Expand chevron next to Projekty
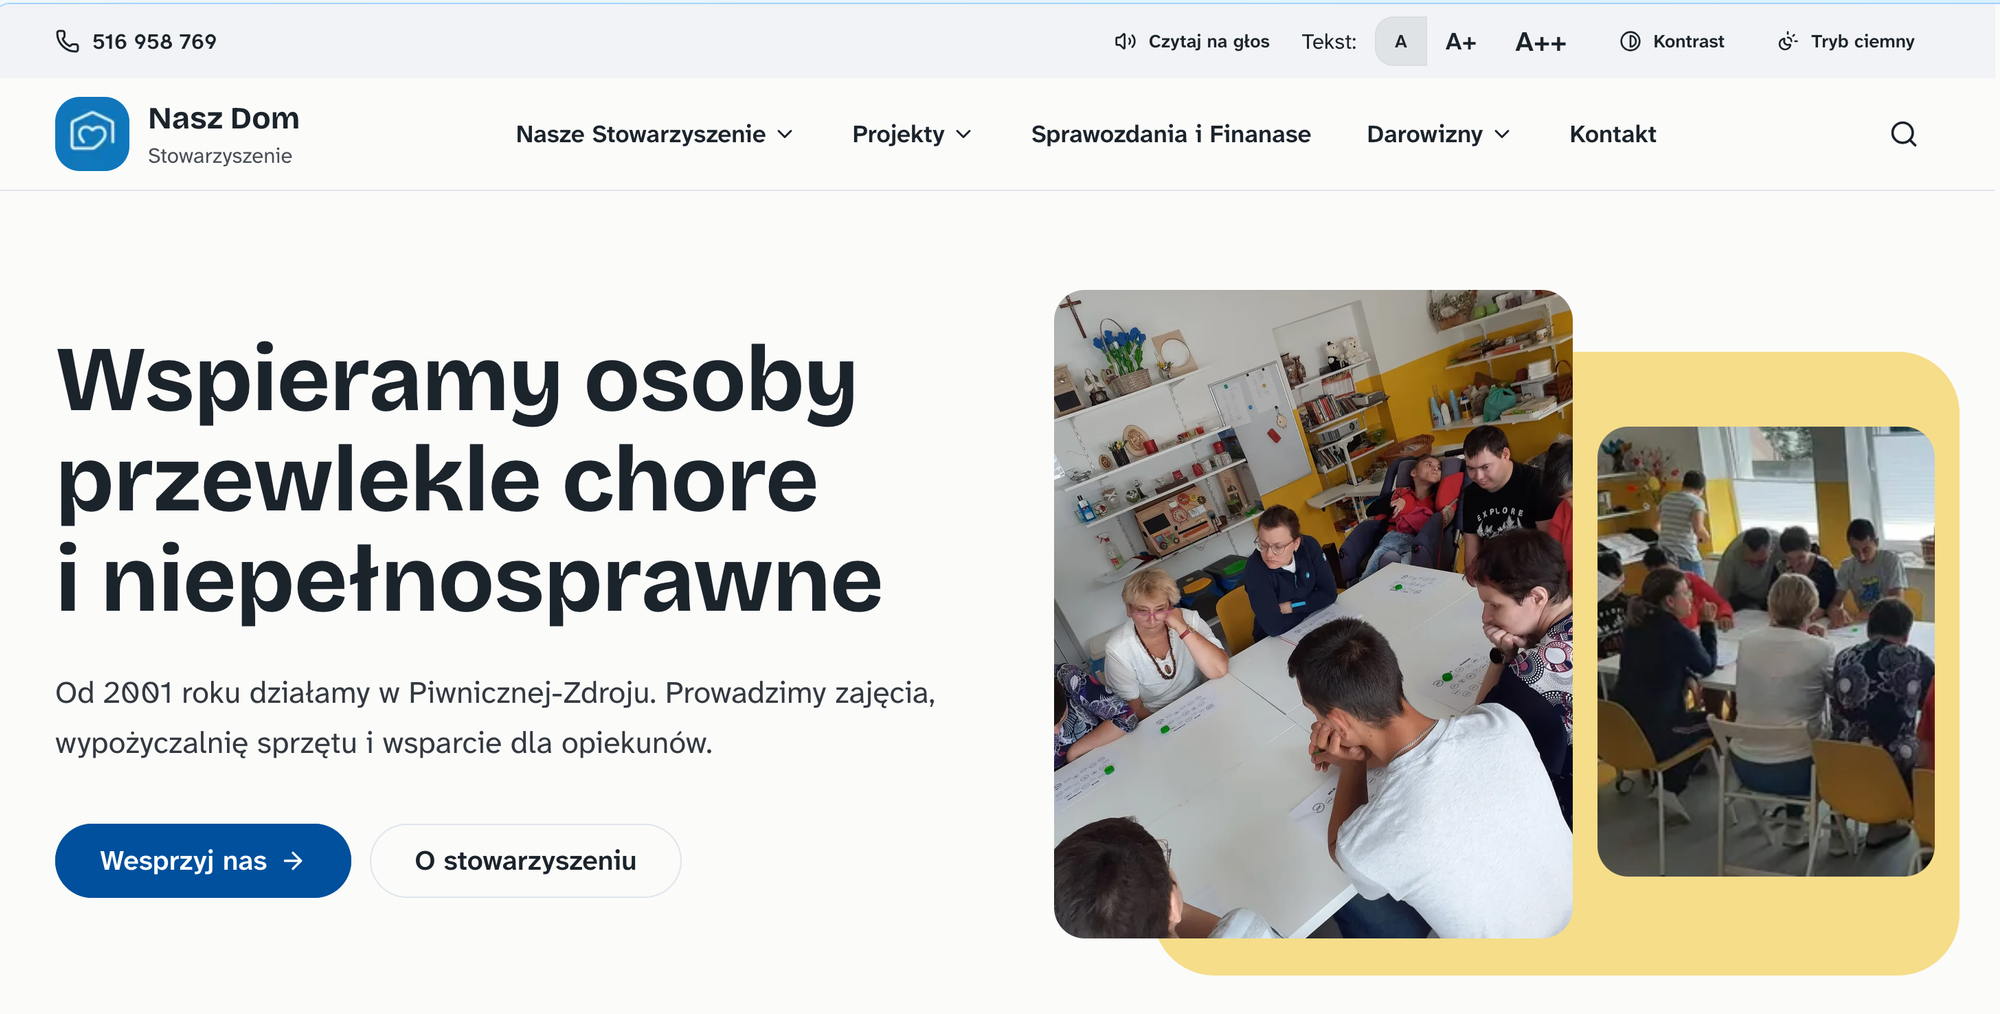Screen dimensions: 2000x1014 tap(964, 134)
